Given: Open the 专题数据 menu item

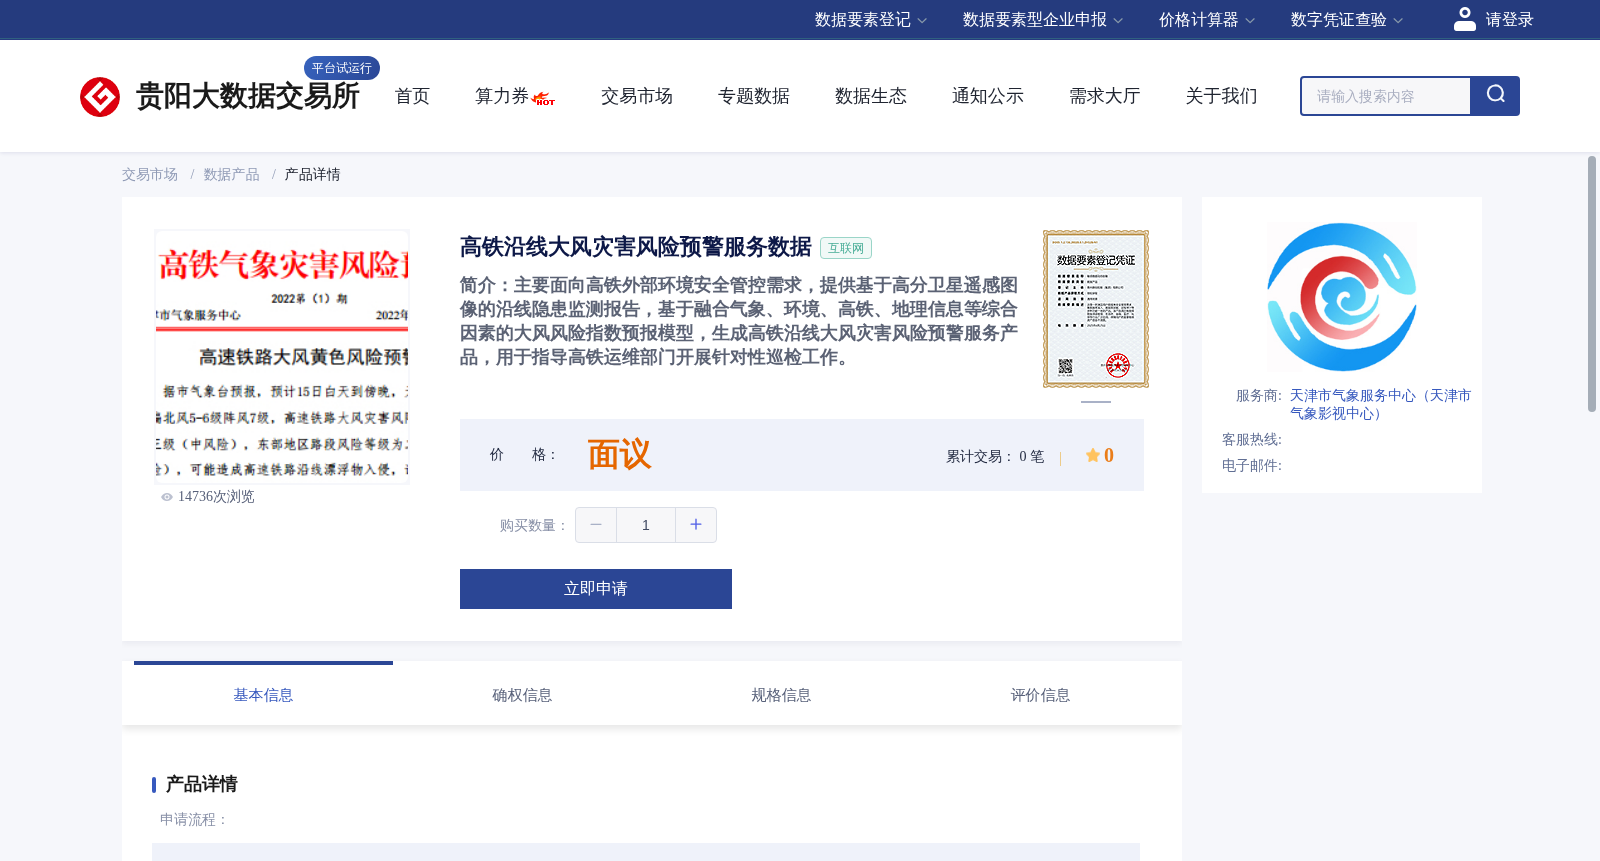Looking at the screenshot, I should click(754, 96).
